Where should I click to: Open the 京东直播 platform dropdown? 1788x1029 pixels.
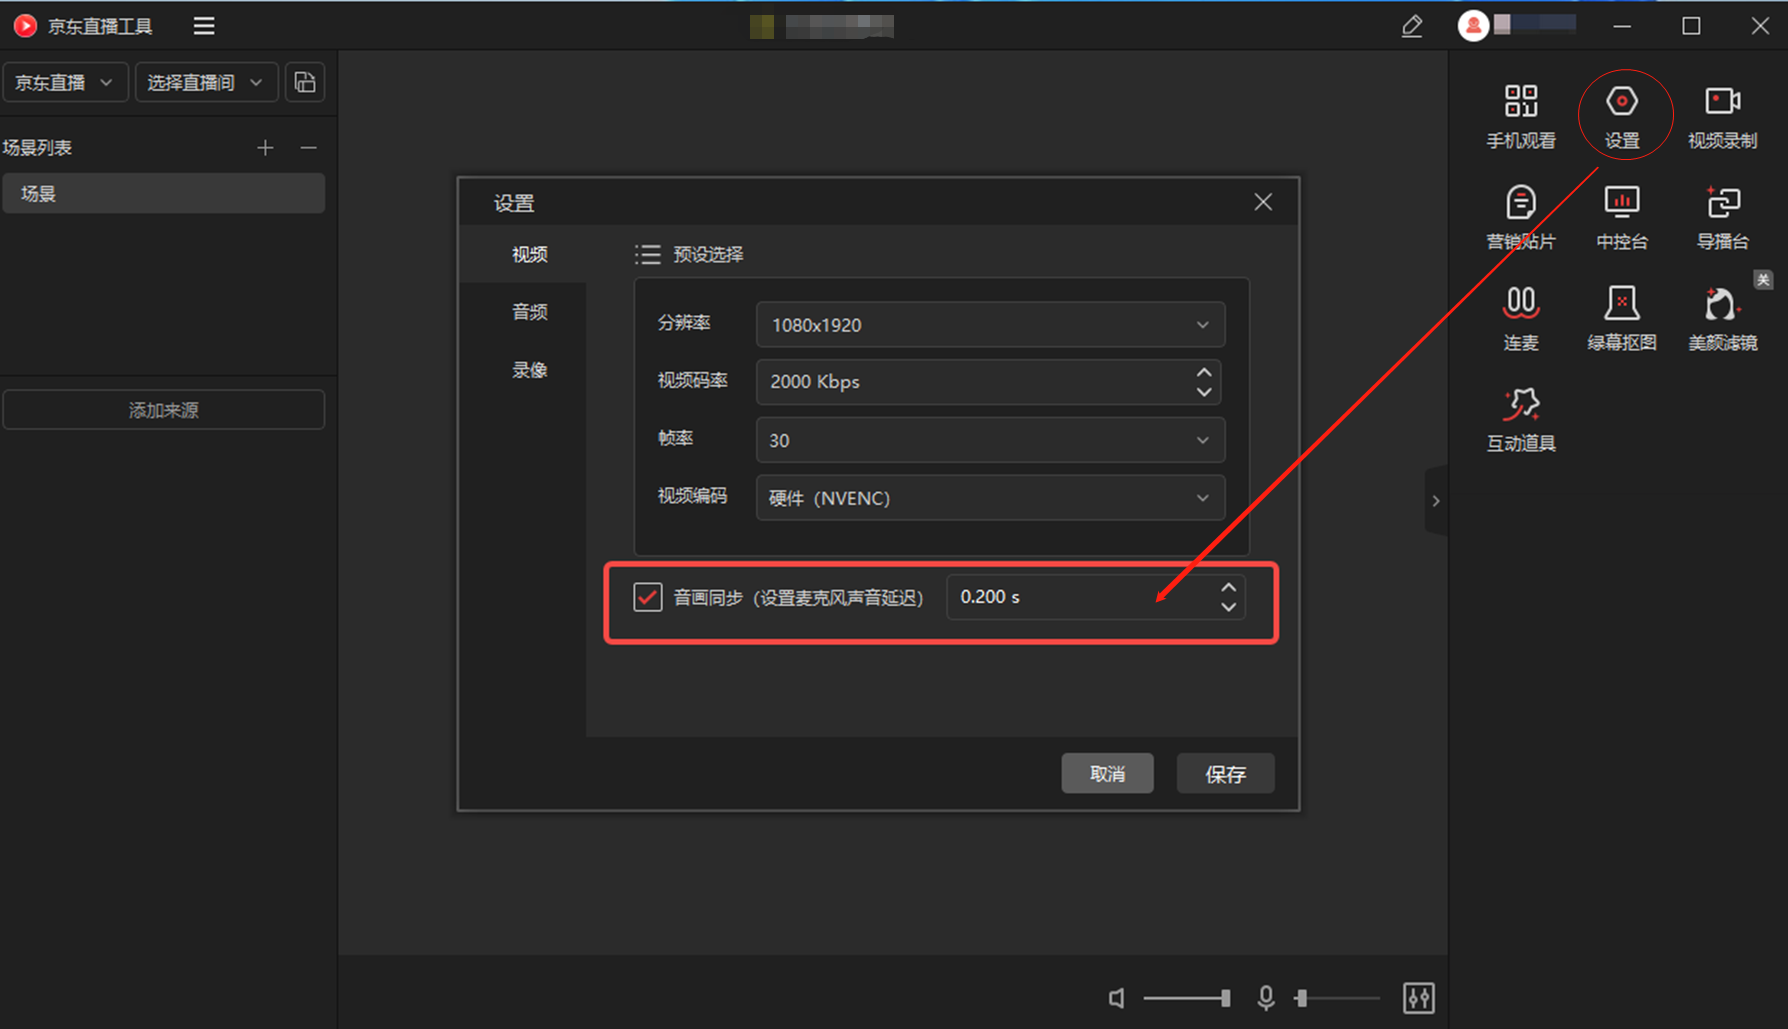point(64,82)
